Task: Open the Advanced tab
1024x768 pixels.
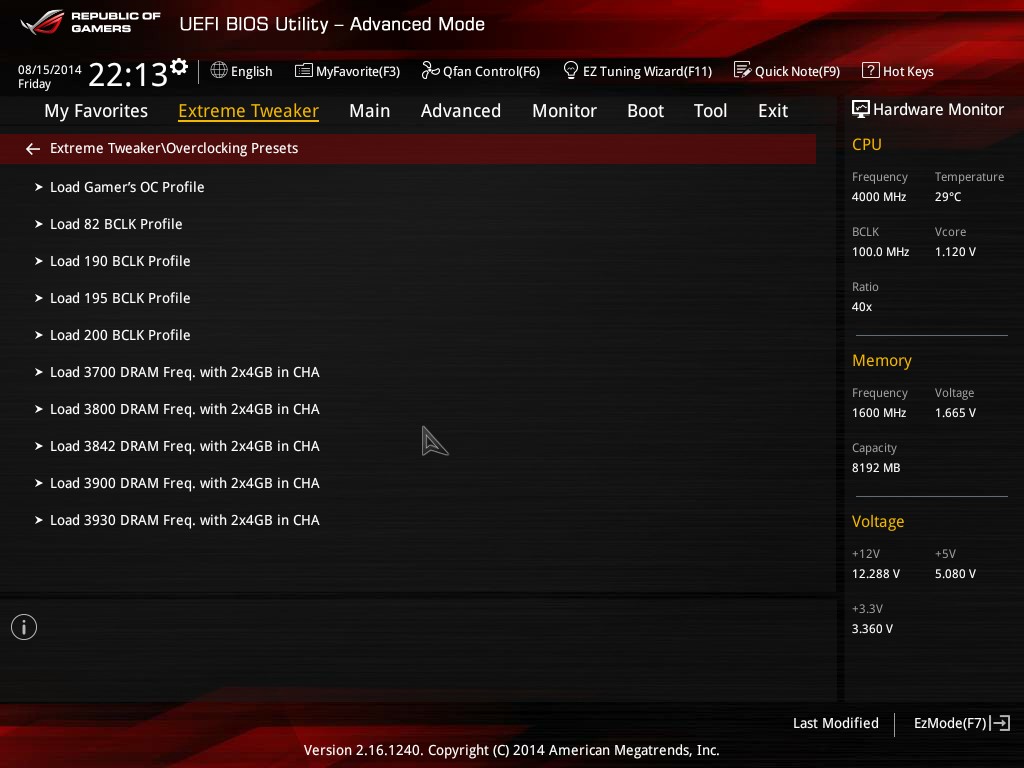Action: tap(460, 111)
